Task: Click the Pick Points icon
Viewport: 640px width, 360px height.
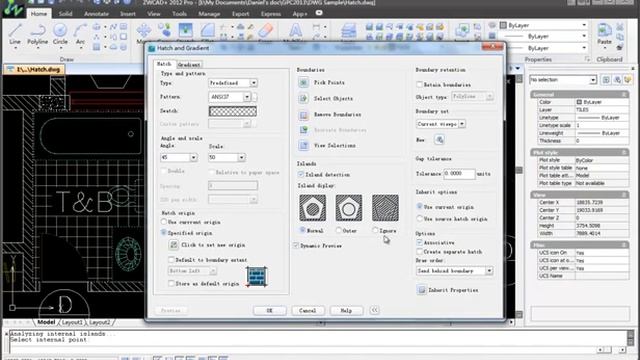Action: (303, 83)
